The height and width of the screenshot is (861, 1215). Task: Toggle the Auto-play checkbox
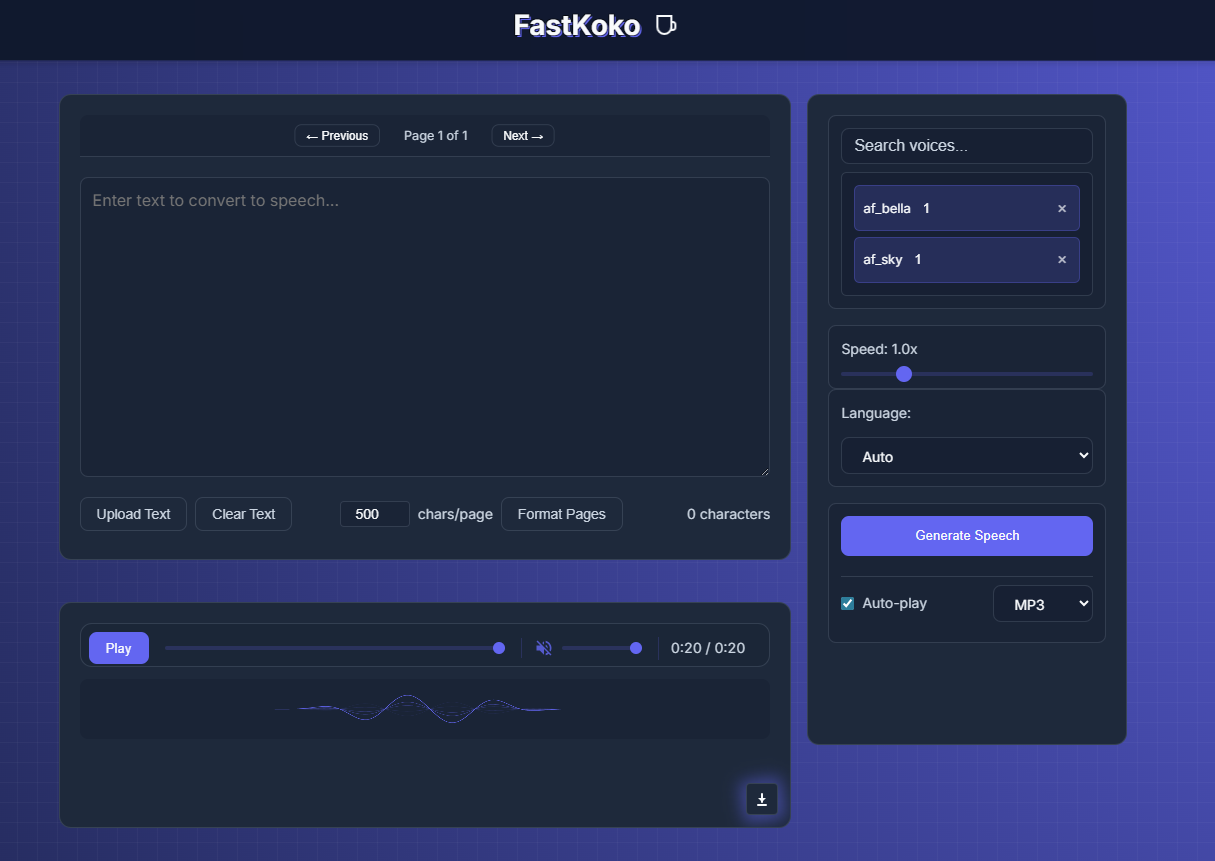pyautogui.click(x=848, y=604)
